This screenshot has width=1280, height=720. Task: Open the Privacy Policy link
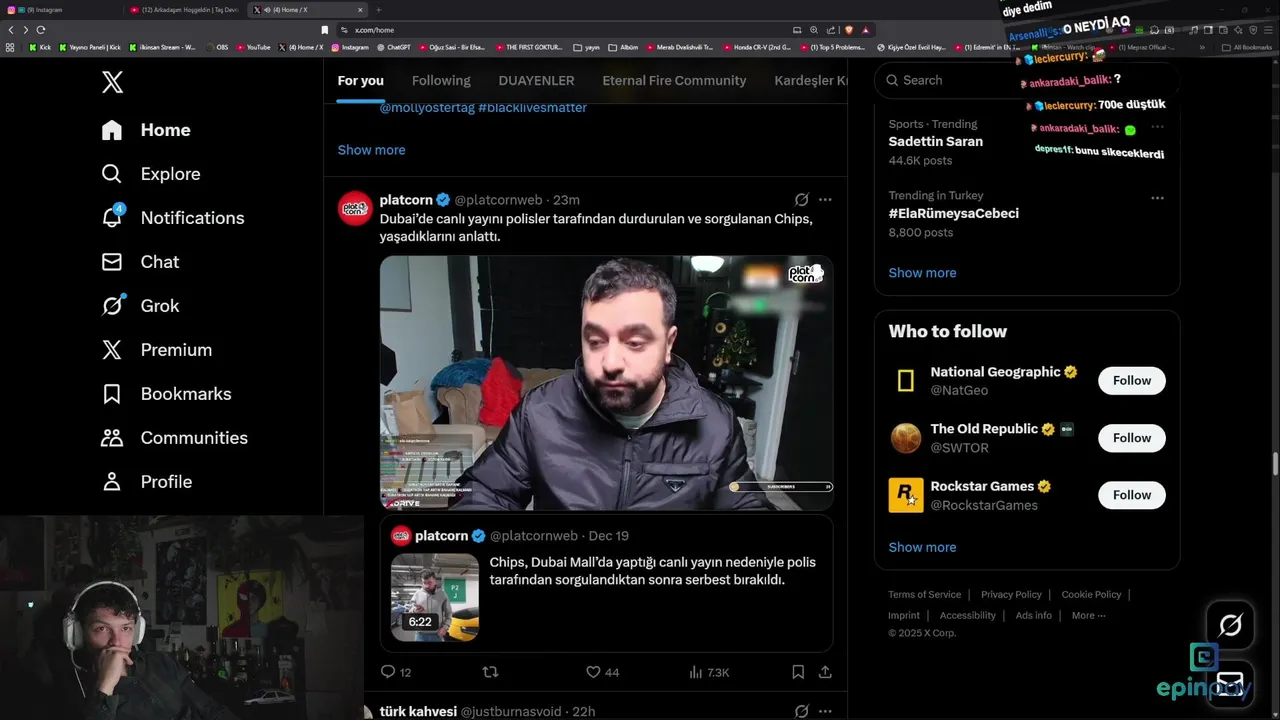click(x=1011, y=594)
